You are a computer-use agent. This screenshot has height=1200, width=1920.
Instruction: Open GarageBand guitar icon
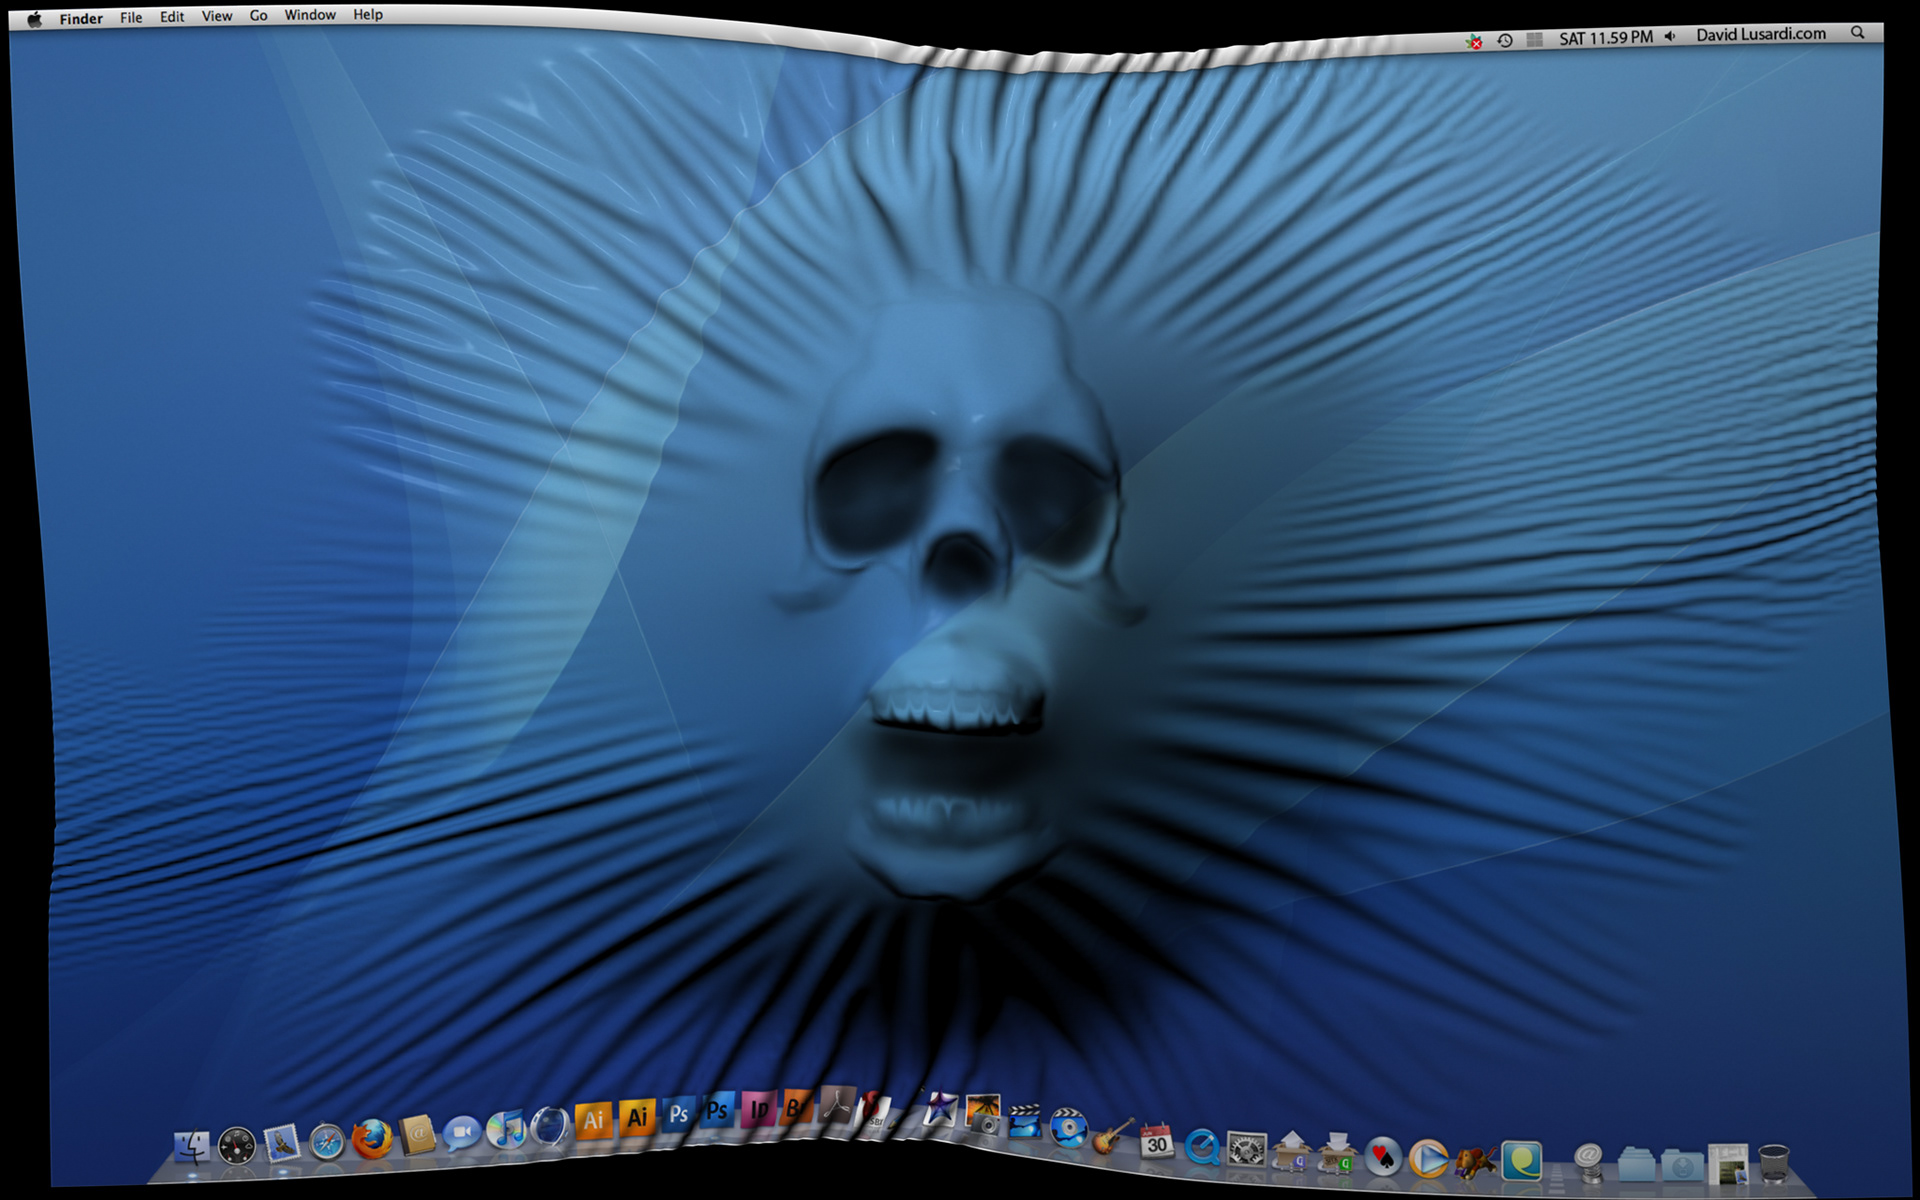tap(1111, 1136)
